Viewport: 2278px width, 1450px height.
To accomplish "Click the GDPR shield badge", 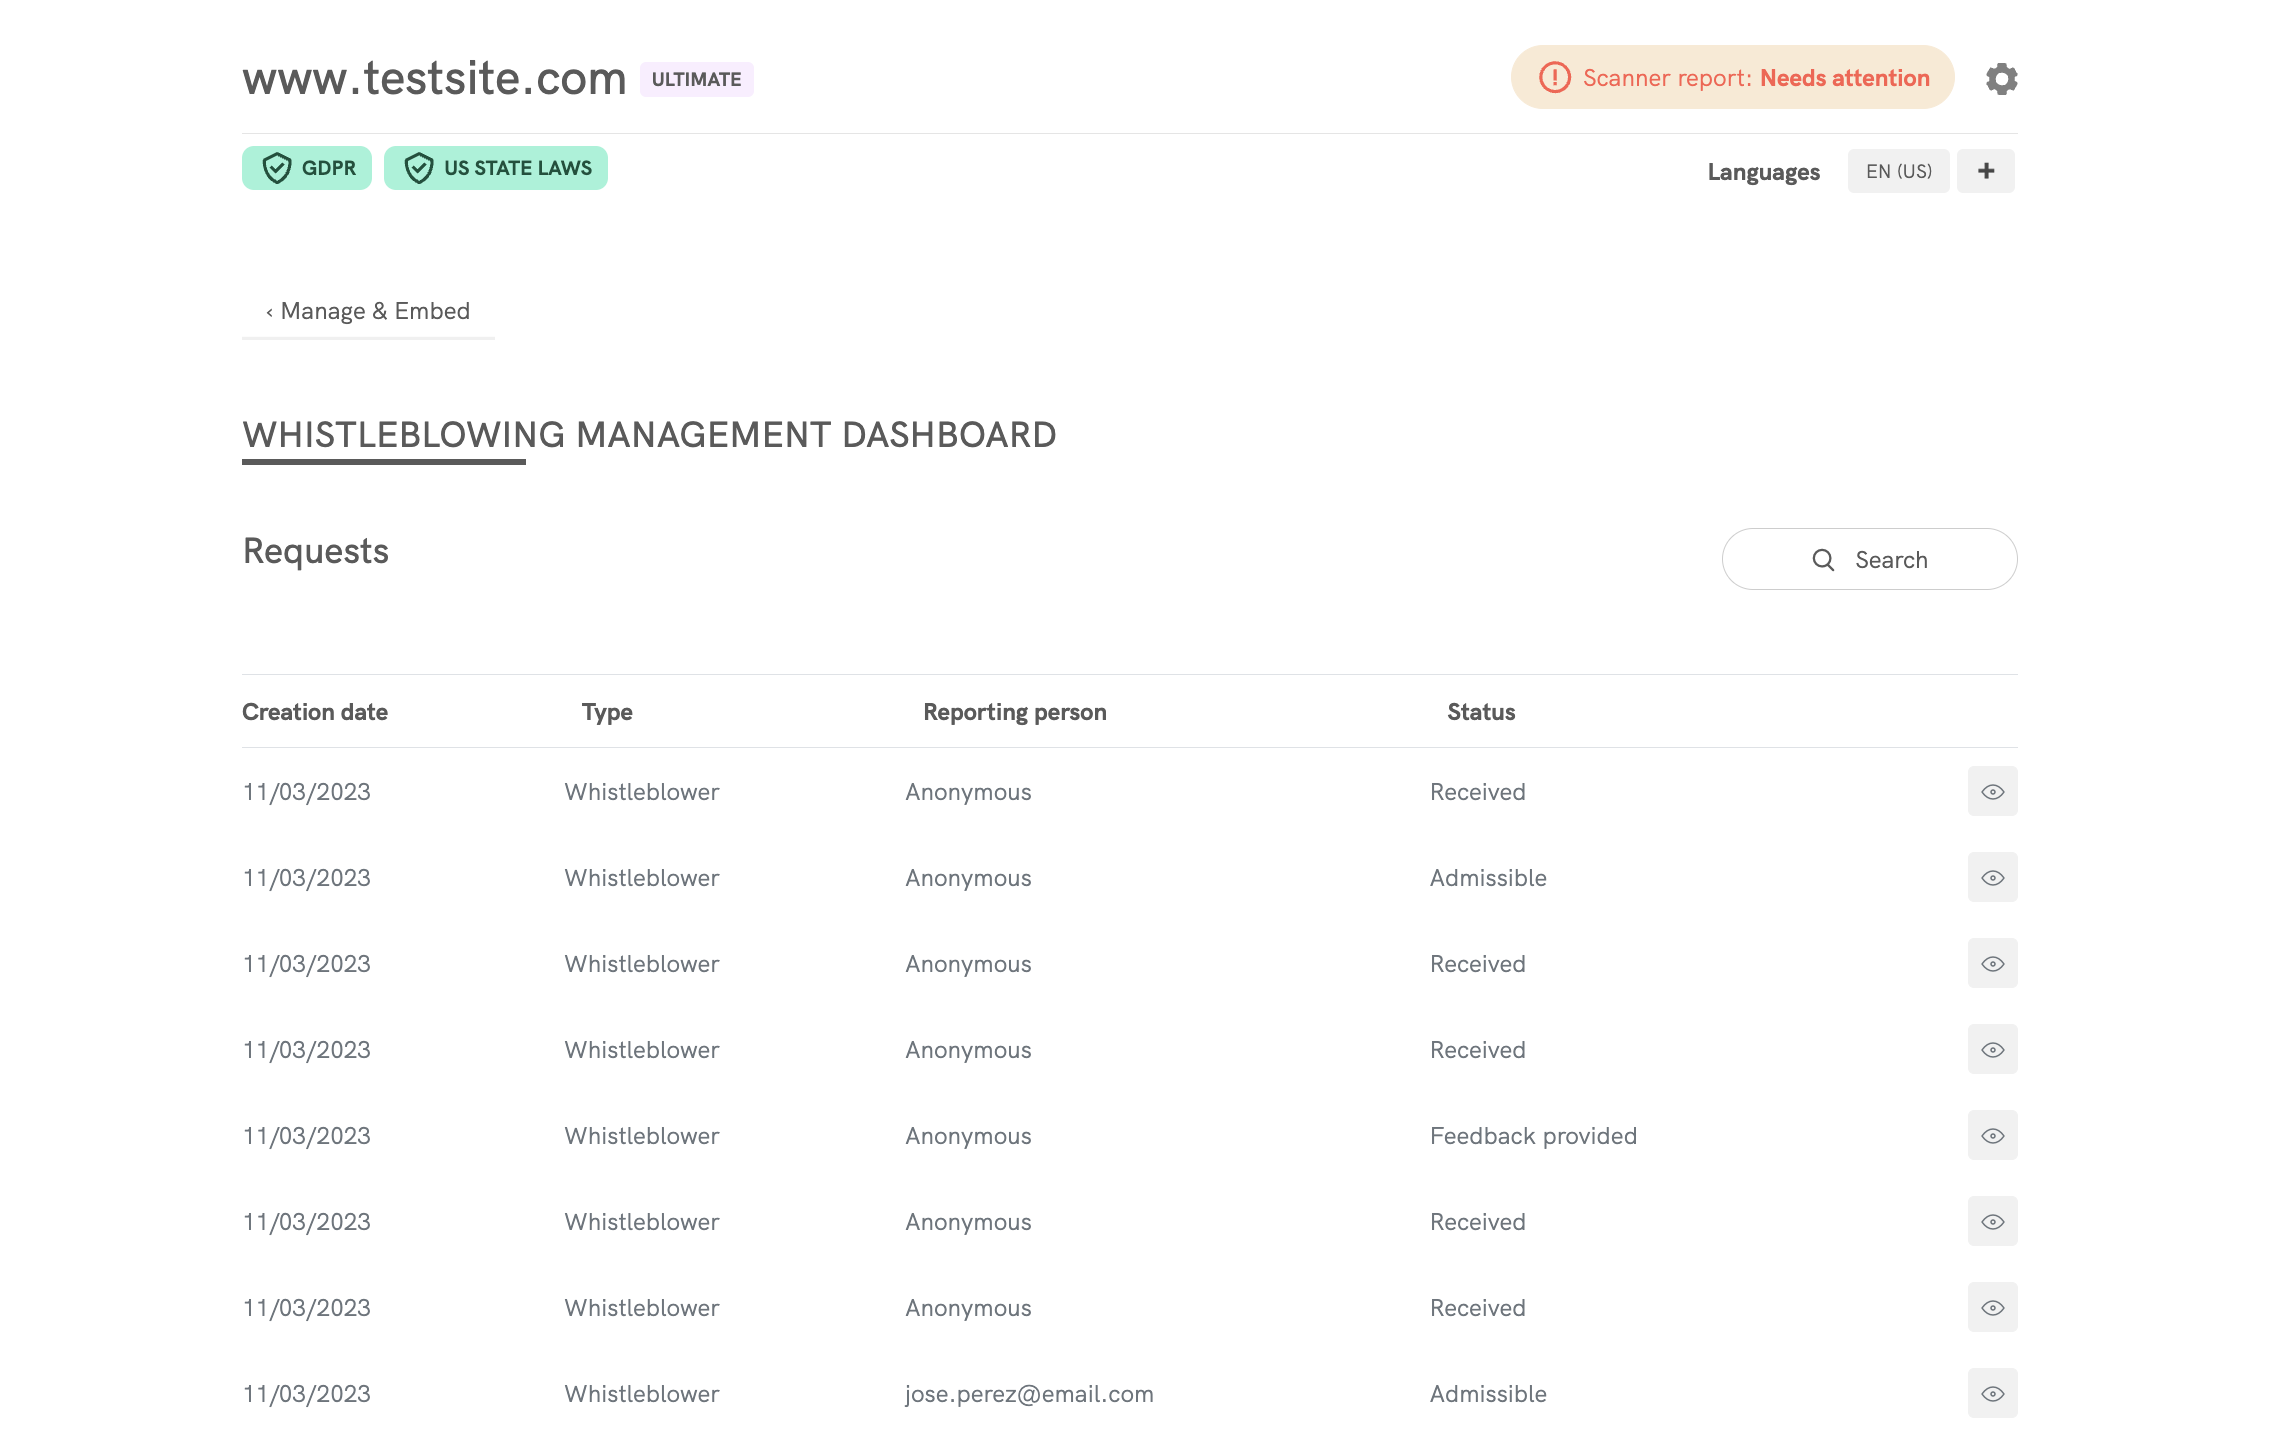I will pyautogui.click(x=307, y=168).
